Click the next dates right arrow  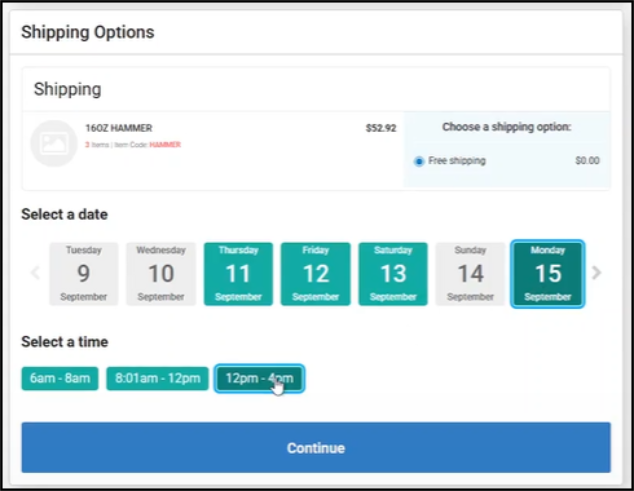pos(597,273)
